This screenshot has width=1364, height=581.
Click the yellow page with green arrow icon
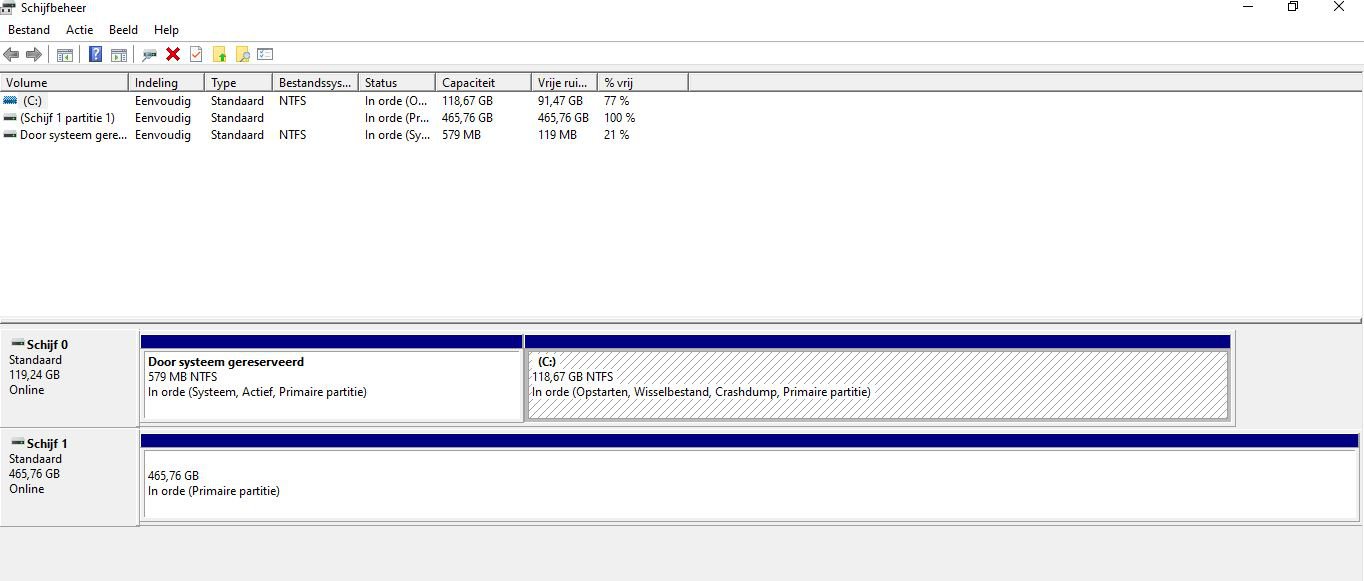(x=219, y=54)
